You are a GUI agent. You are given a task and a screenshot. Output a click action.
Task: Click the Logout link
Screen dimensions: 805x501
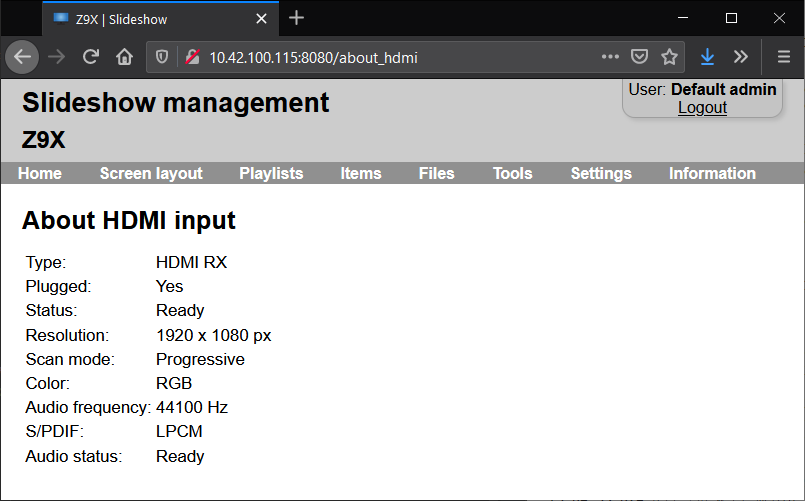[702, 108]
